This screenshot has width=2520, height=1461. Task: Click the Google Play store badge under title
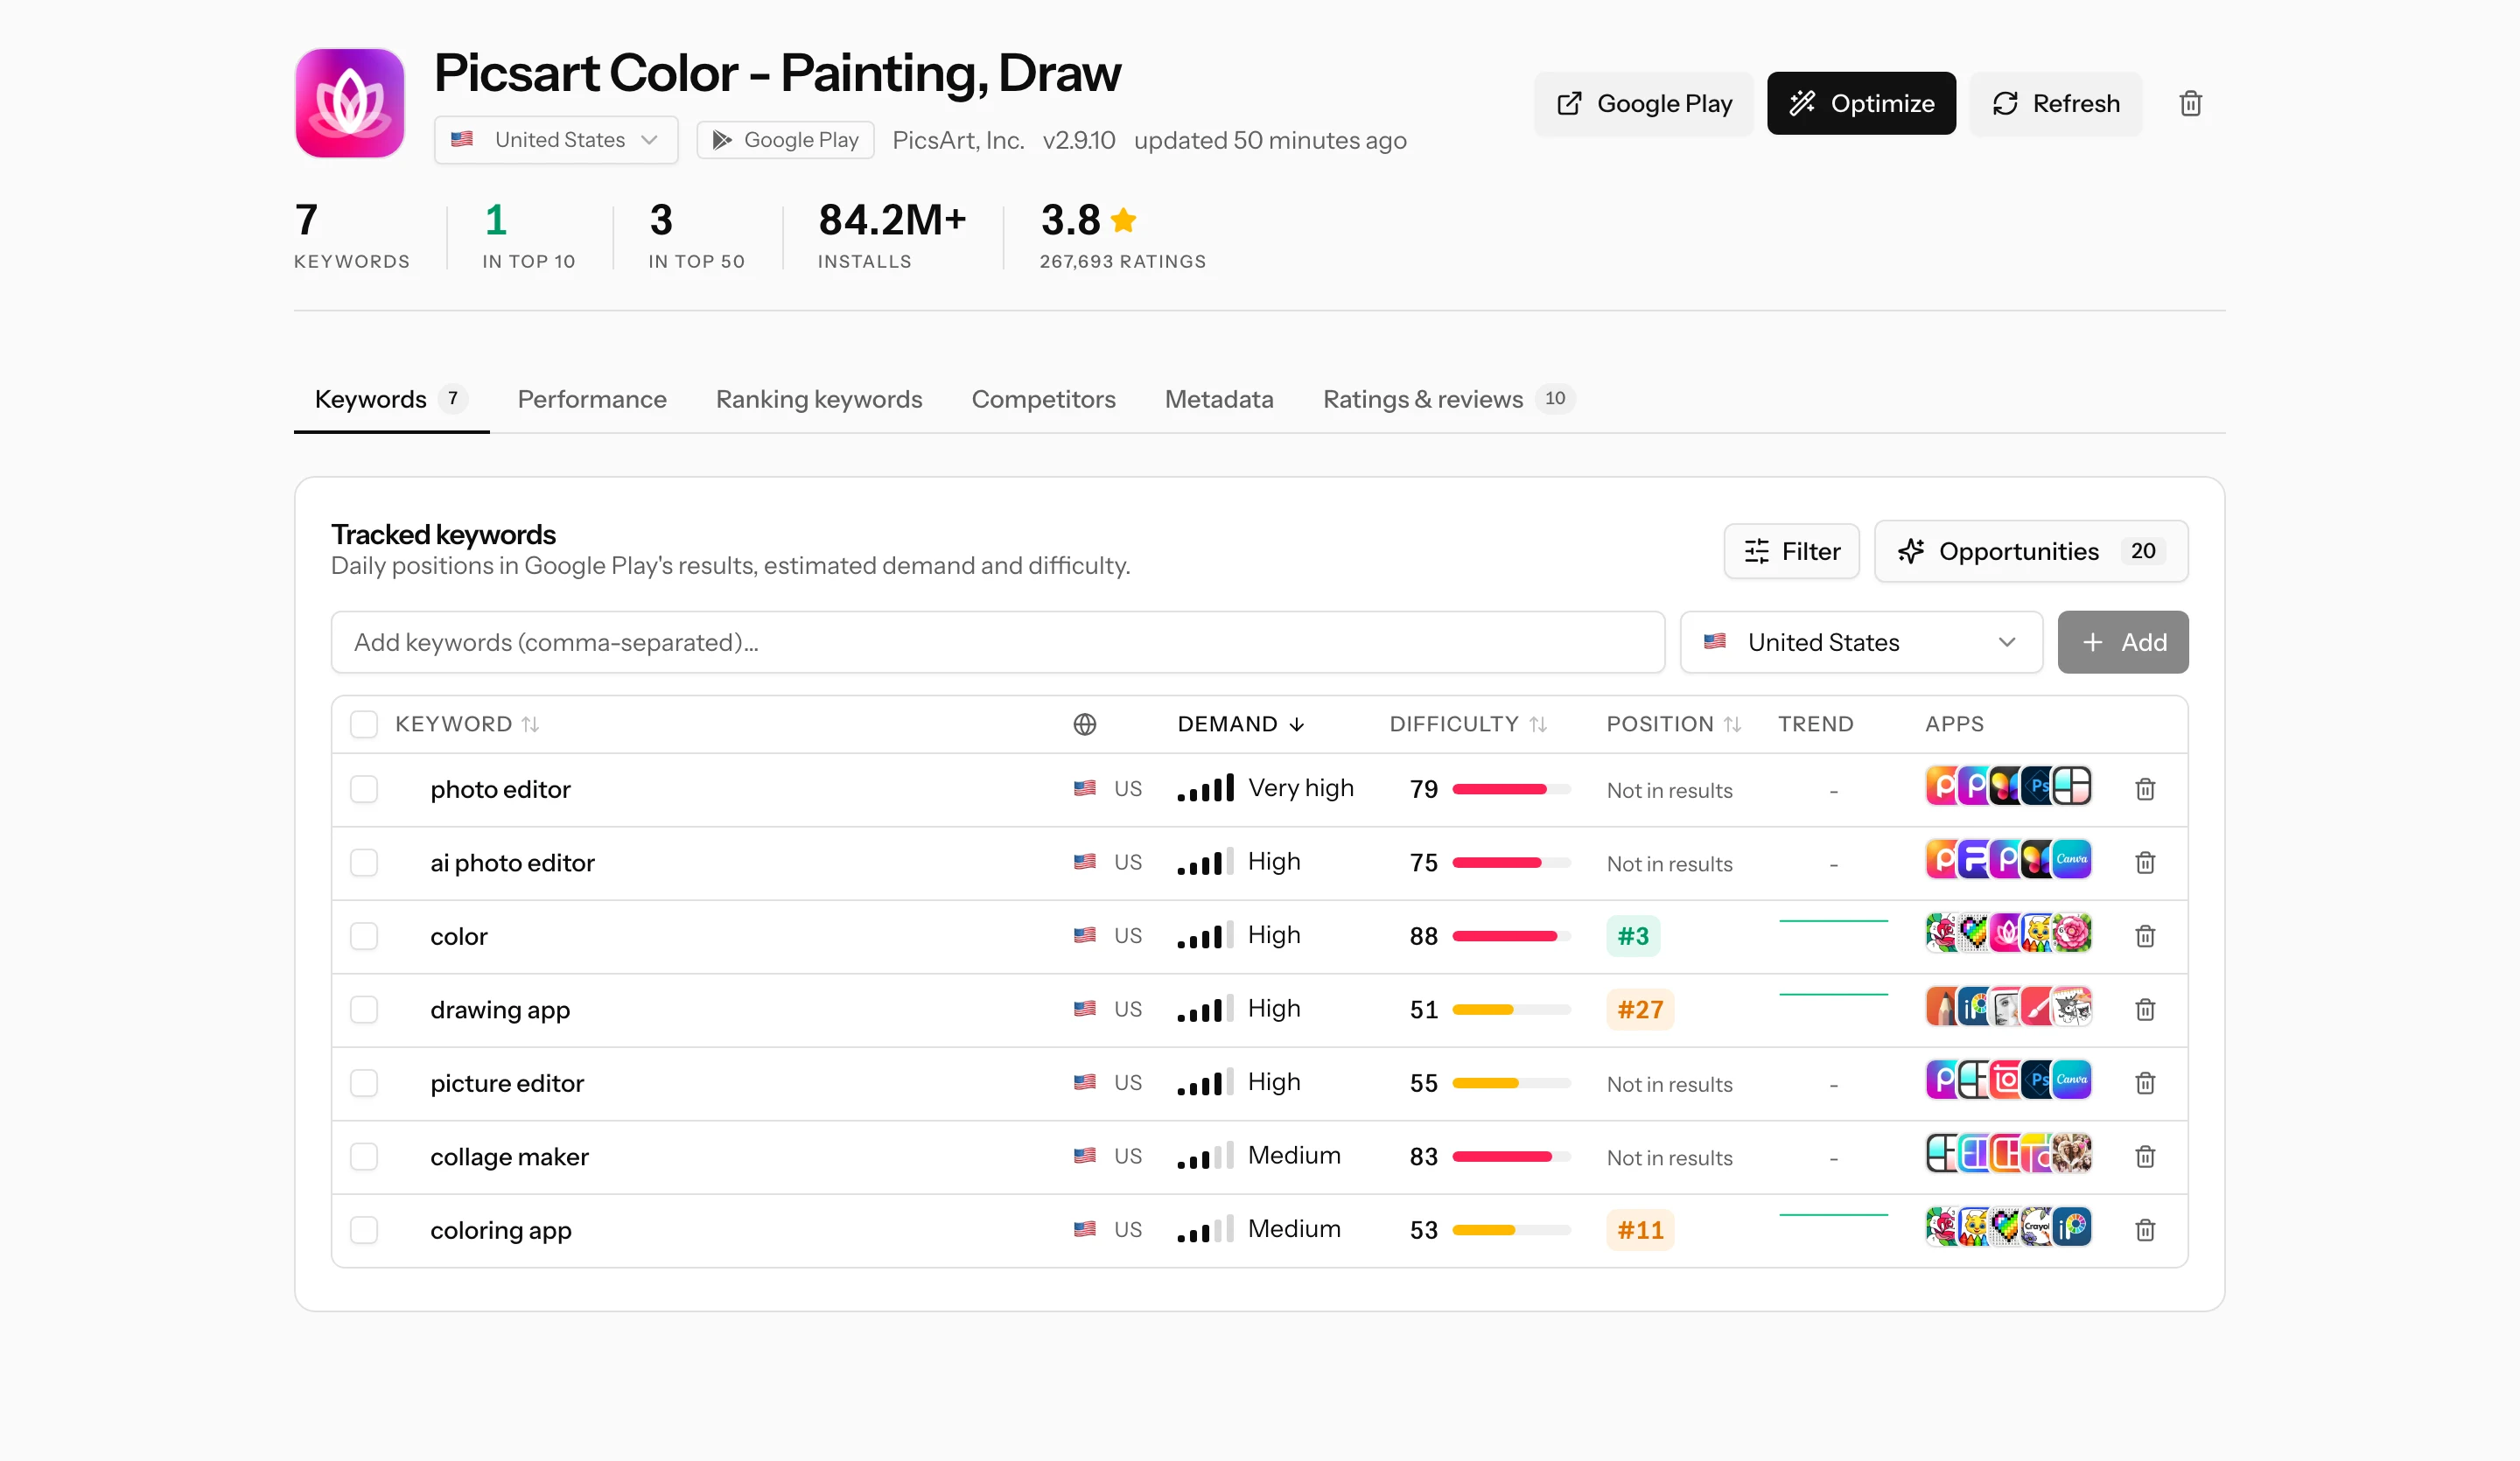pos(785,140)
